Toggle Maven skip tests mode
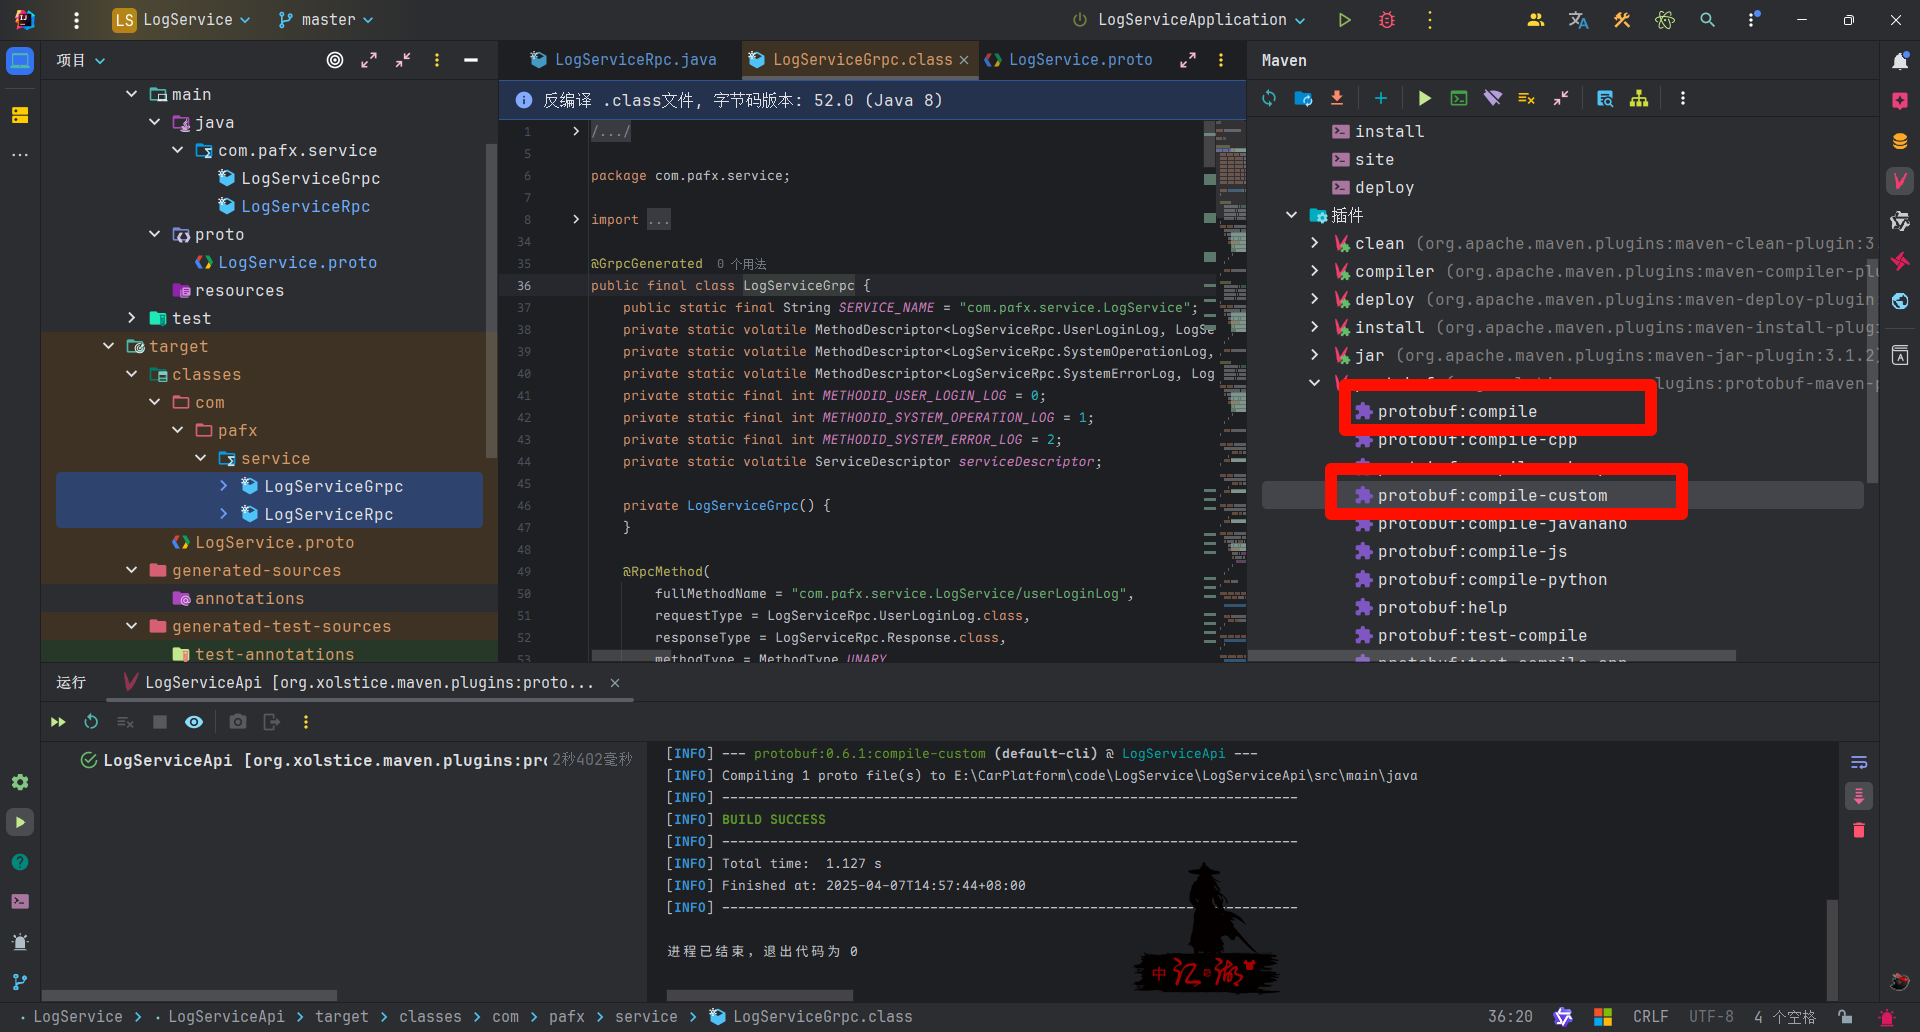Viewport: 1920px width, 1032px height. point(1526,98)
